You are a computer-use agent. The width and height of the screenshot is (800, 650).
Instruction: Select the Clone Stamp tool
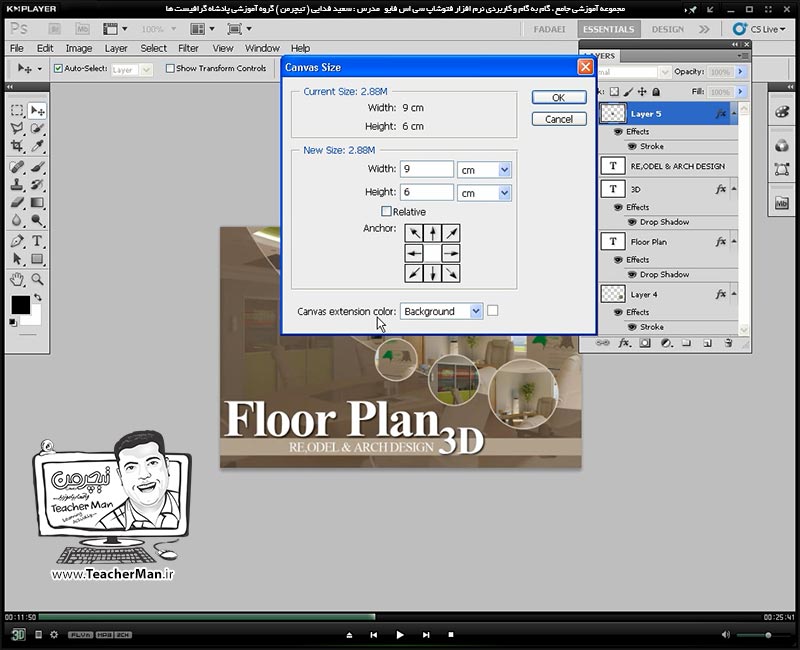coord(17,184)
